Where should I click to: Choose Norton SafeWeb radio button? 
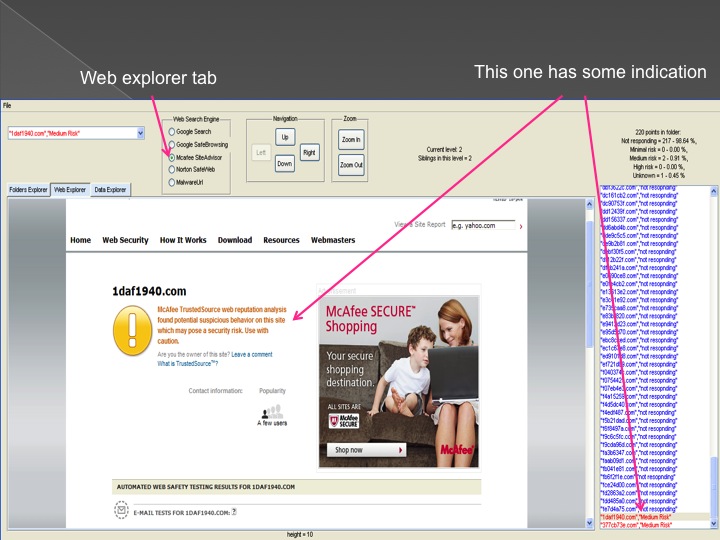(172, 169)
